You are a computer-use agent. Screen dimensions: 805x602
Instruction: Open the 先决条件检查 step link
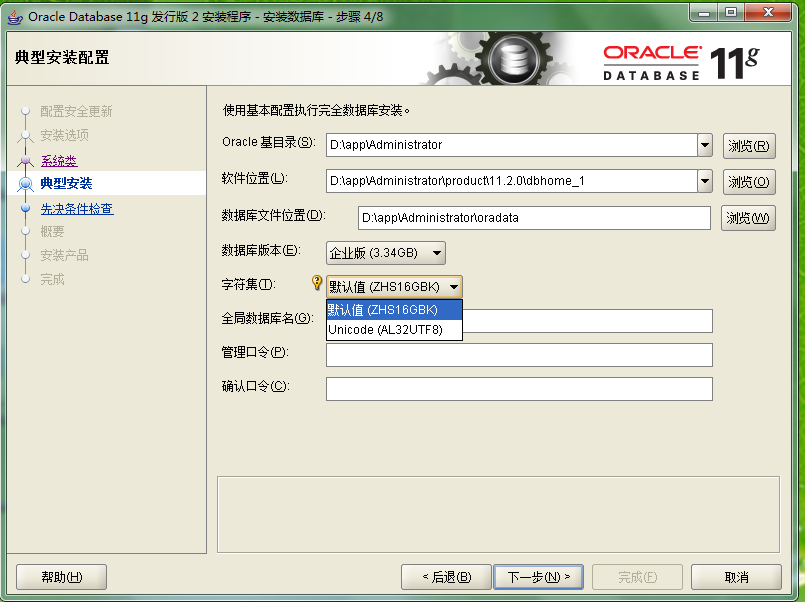click(x=77, y=209)
